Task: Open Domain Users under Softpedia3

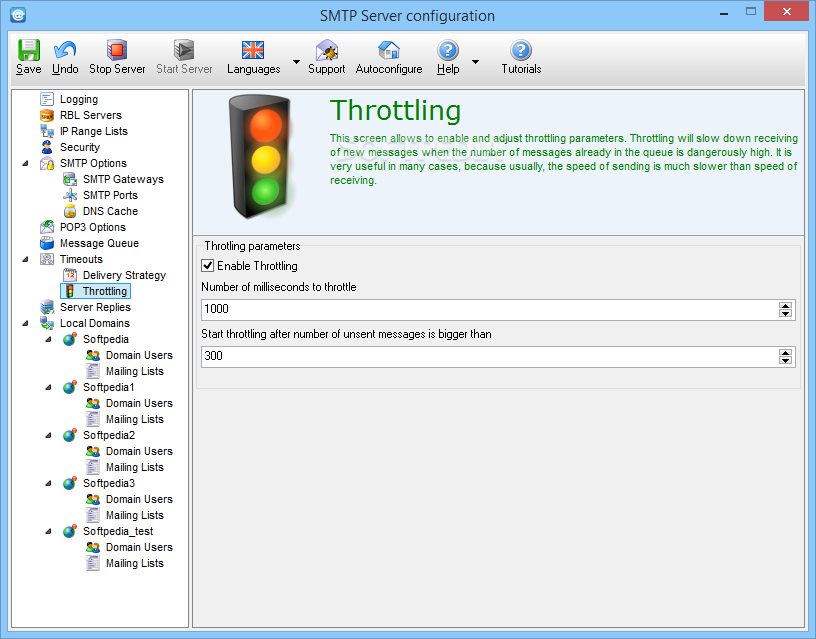Action: pyautogui.click(x=139, y=499)
